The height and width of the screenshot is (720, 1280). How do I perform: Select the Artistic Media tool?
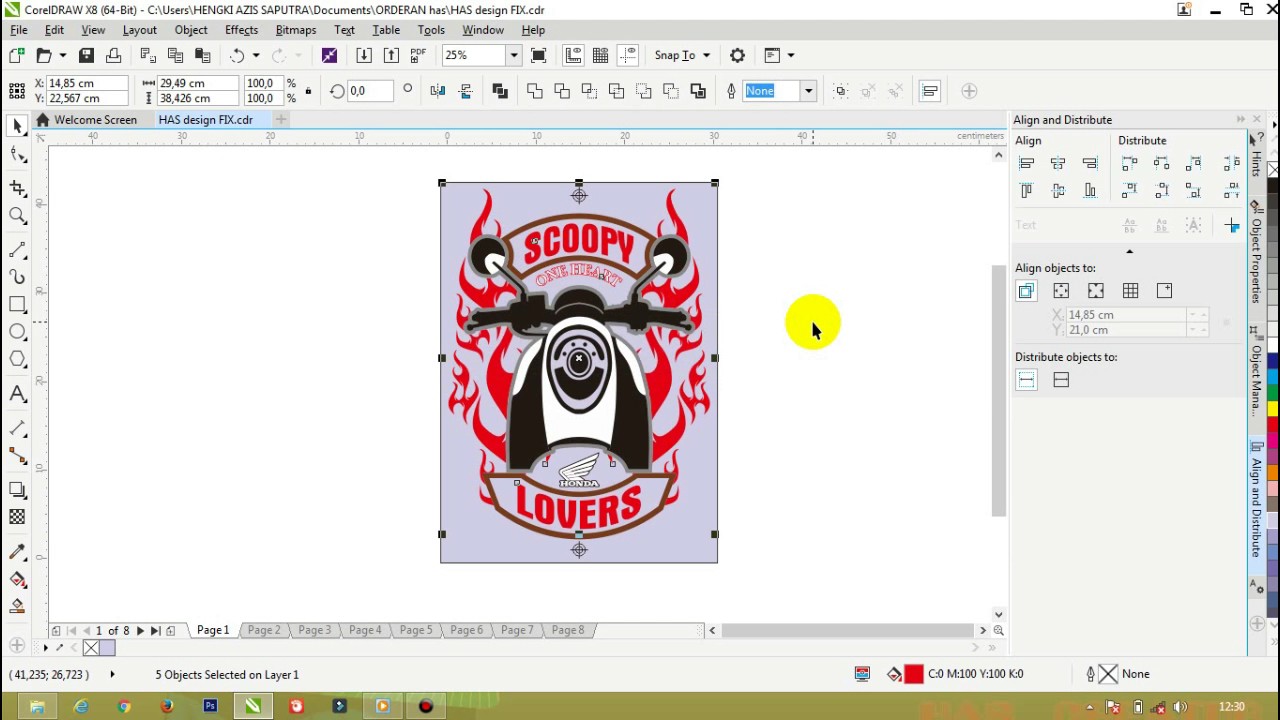pyautogui.click(x=17, y=277)
